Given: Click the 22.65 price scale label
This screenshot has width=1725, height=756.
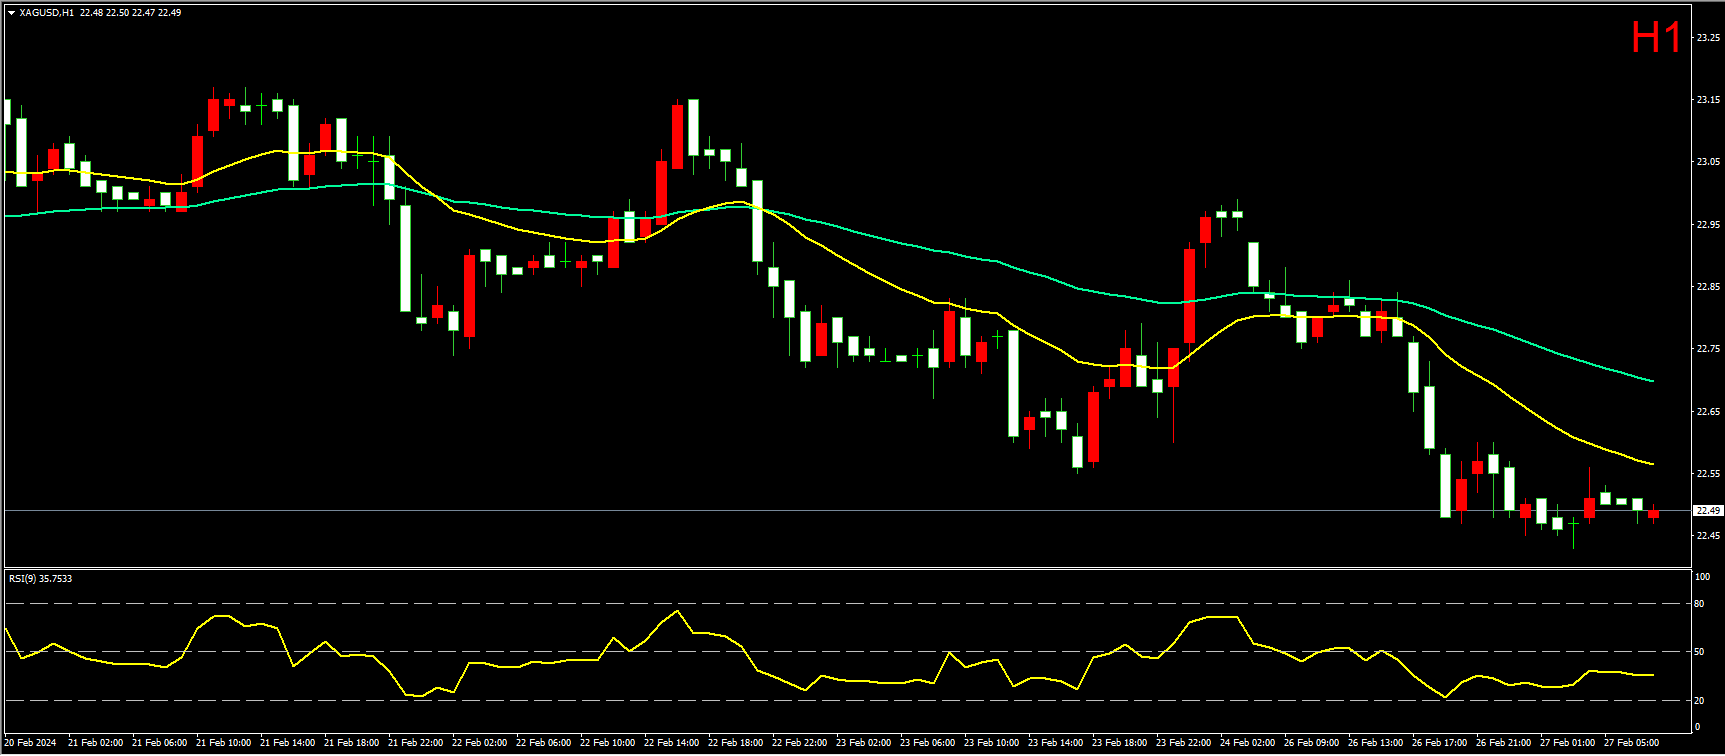Looking at the screenshot, I should tap(1708, 412).
